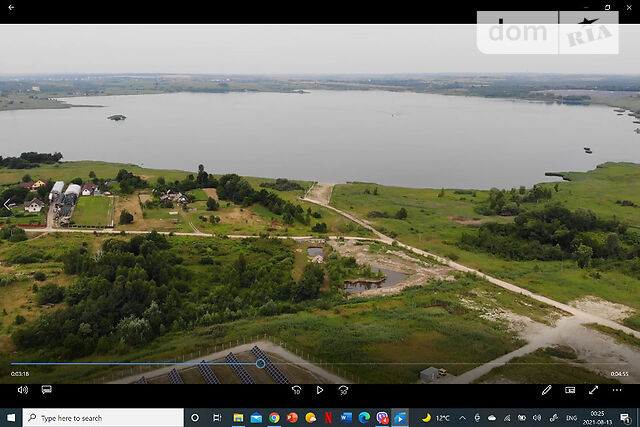Viewport: 640px width, 427px height.
Task: Open the ENG language switcher
Action: (572, 417)
